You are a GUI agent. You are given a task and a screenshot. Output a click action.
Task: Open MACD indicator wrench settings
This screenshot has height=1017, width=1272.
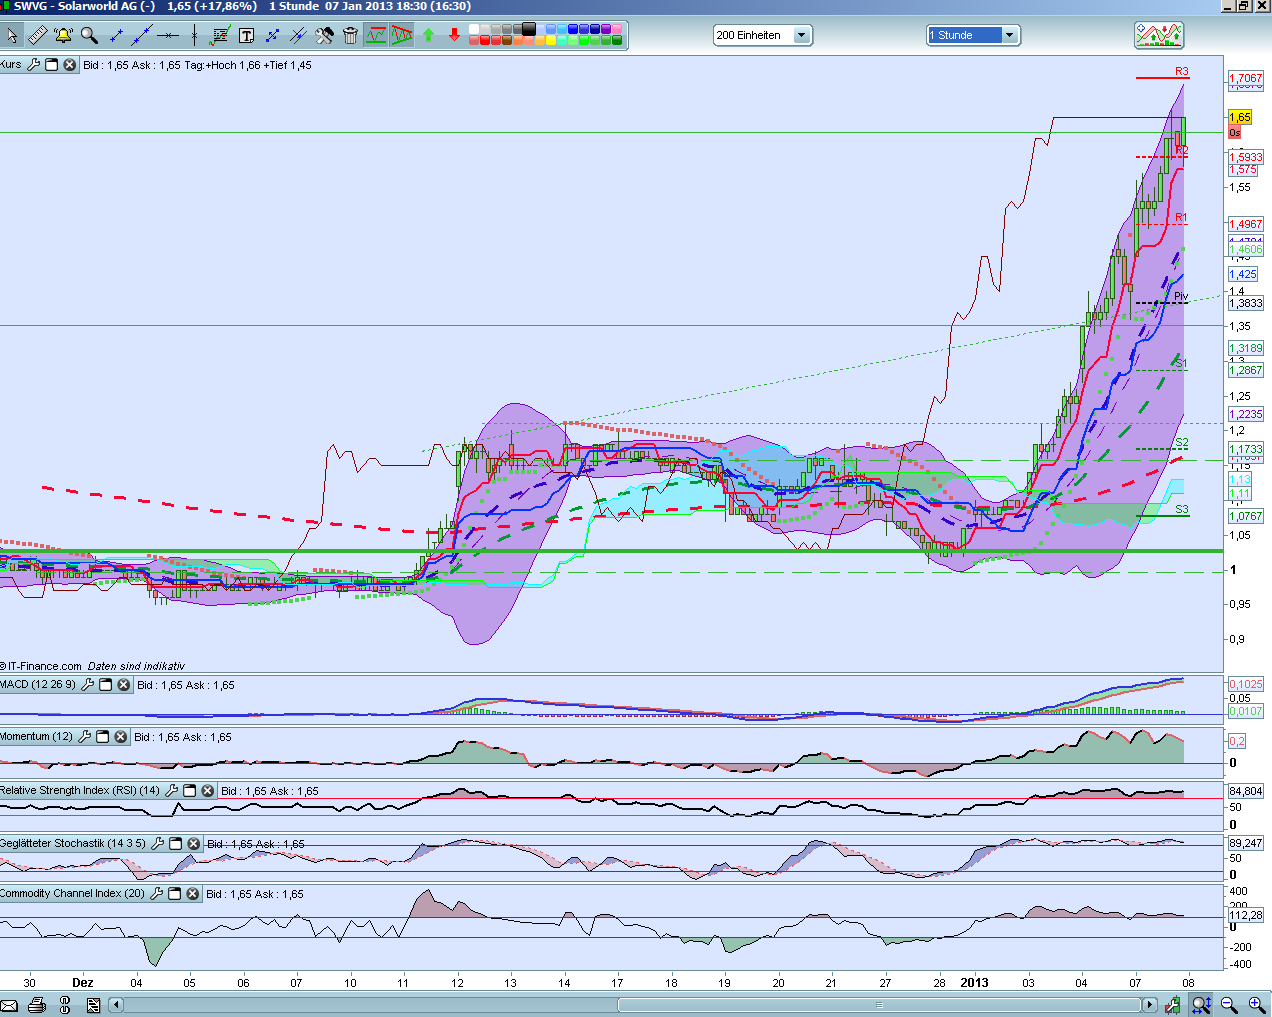[x=87, y=685]
